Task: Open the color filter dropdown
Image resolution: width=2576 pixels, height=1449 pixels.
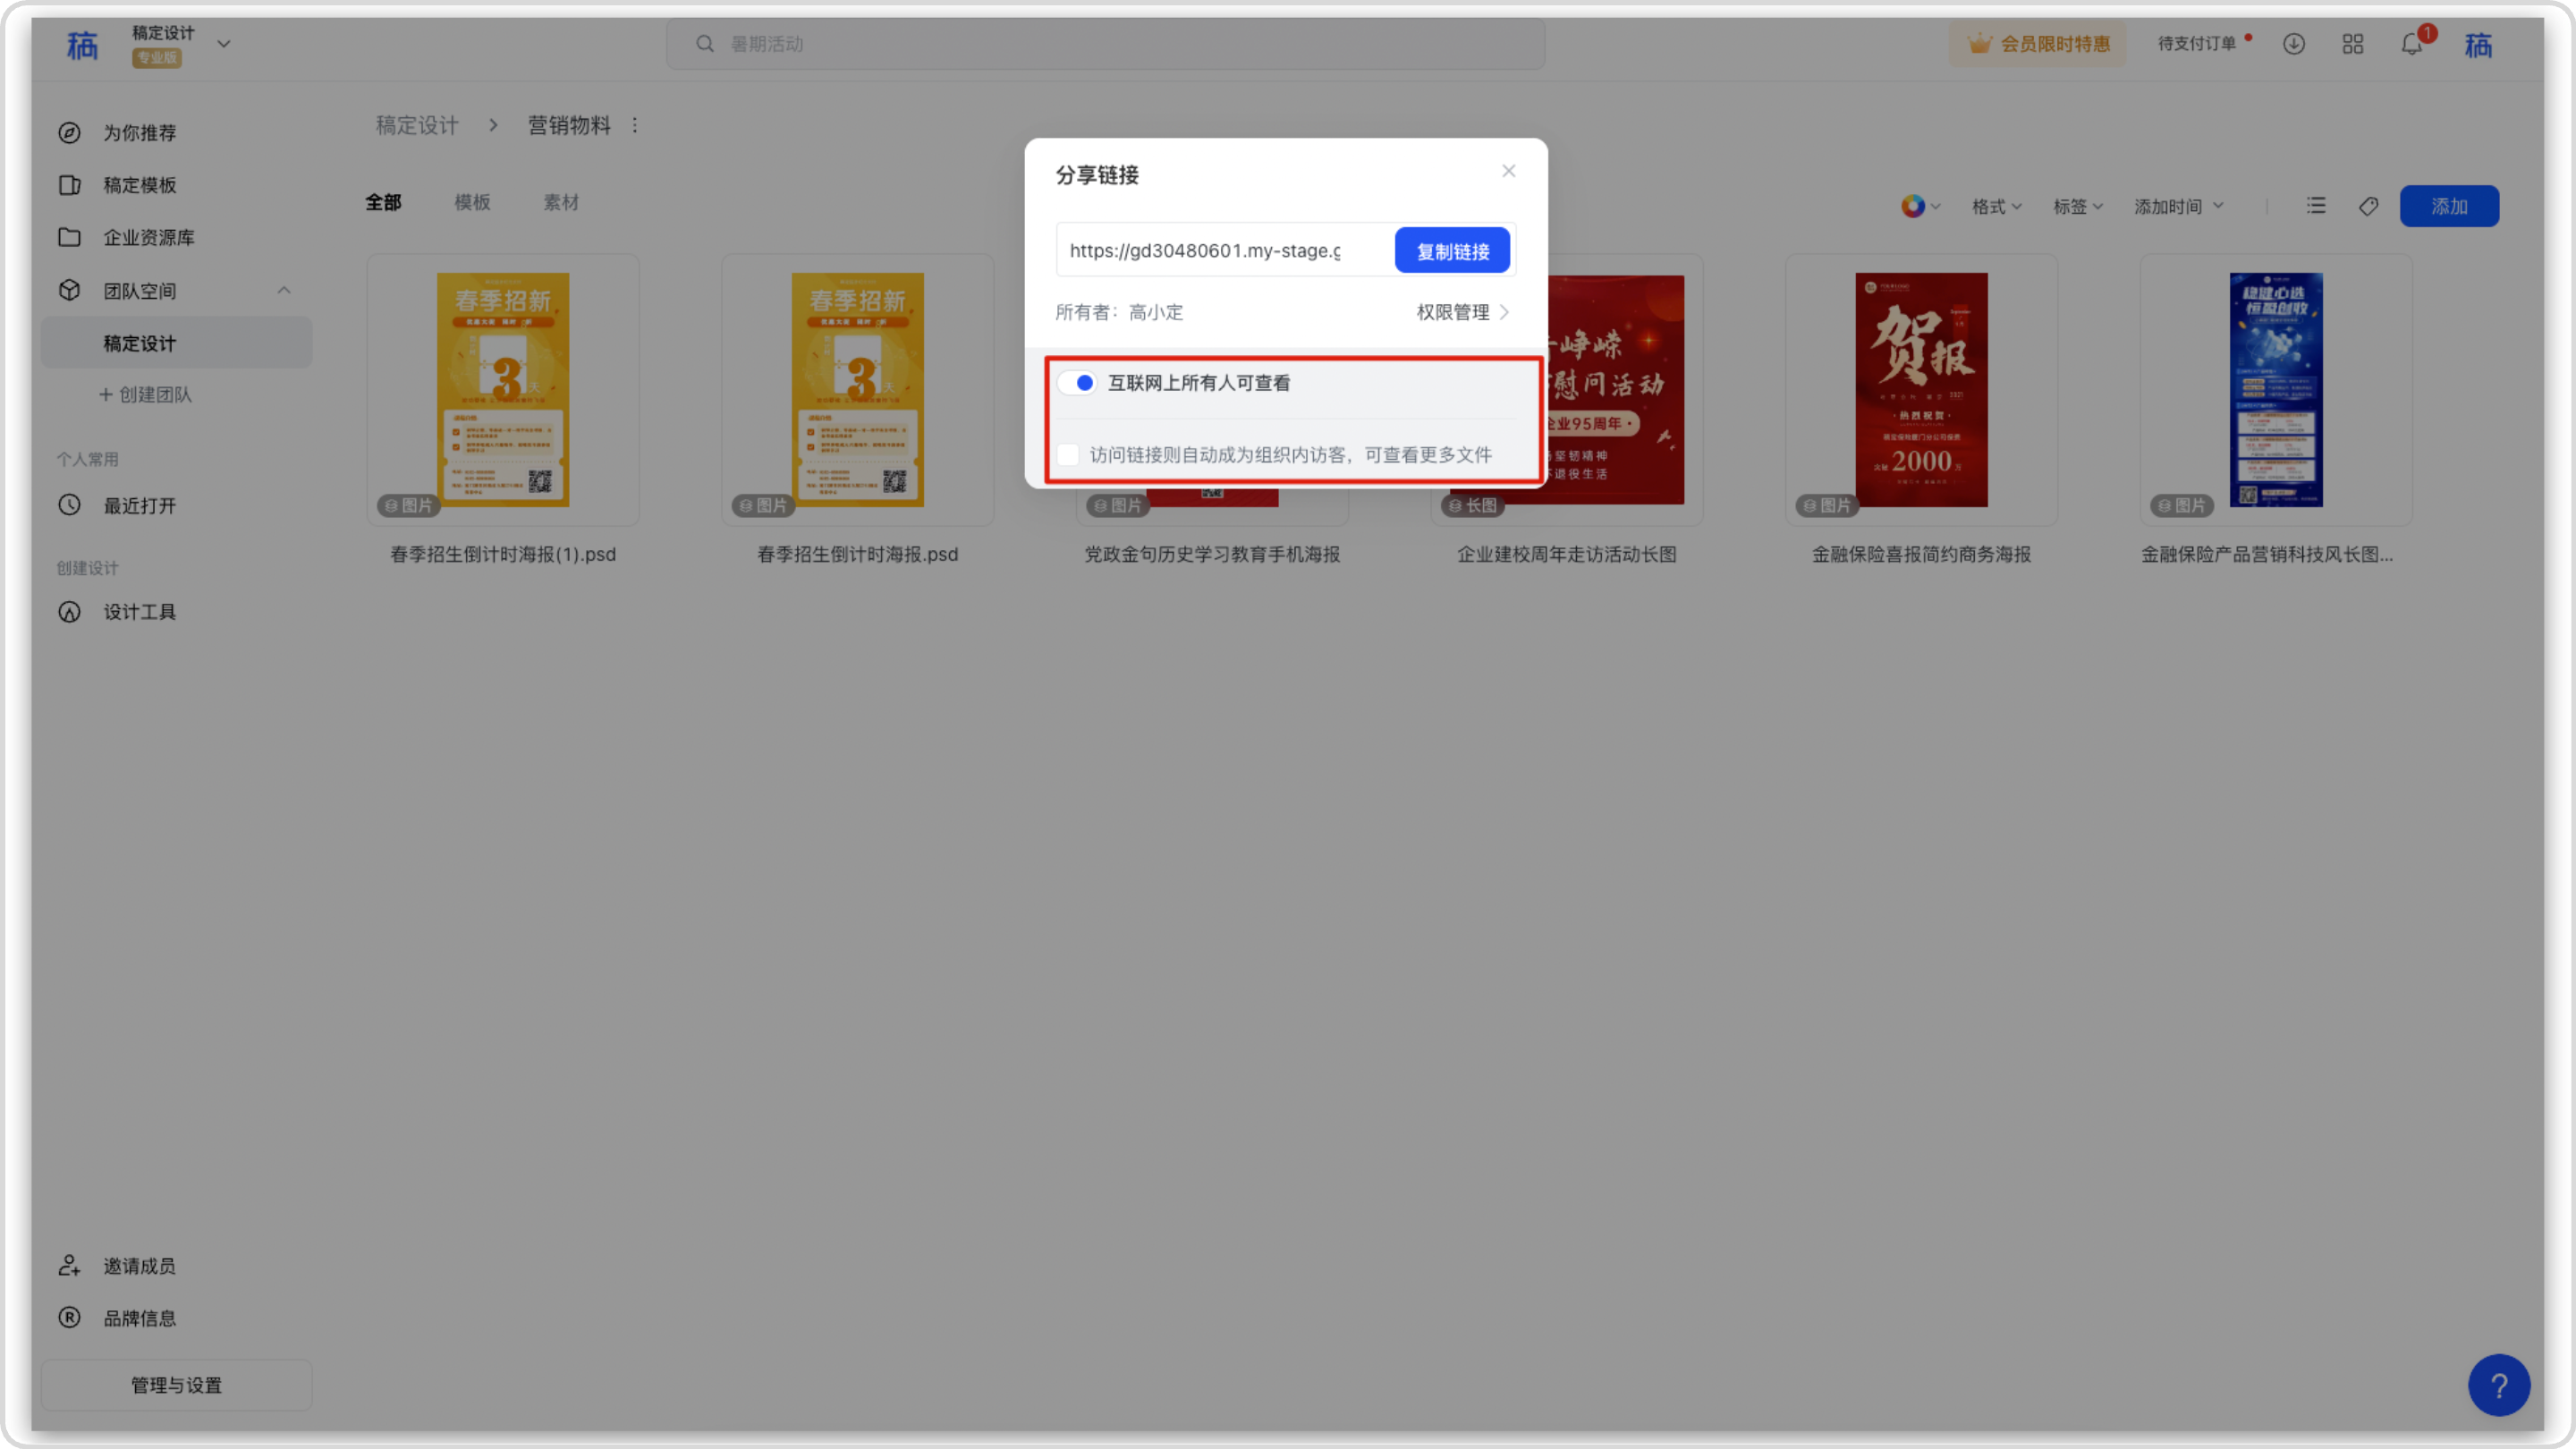Action: click(1920, 206)
